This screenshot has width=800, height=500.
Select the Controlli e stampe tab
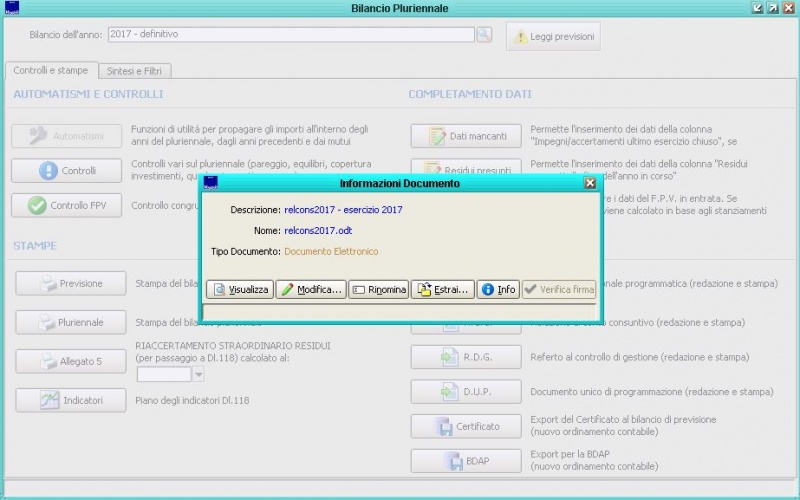[50, 71]
